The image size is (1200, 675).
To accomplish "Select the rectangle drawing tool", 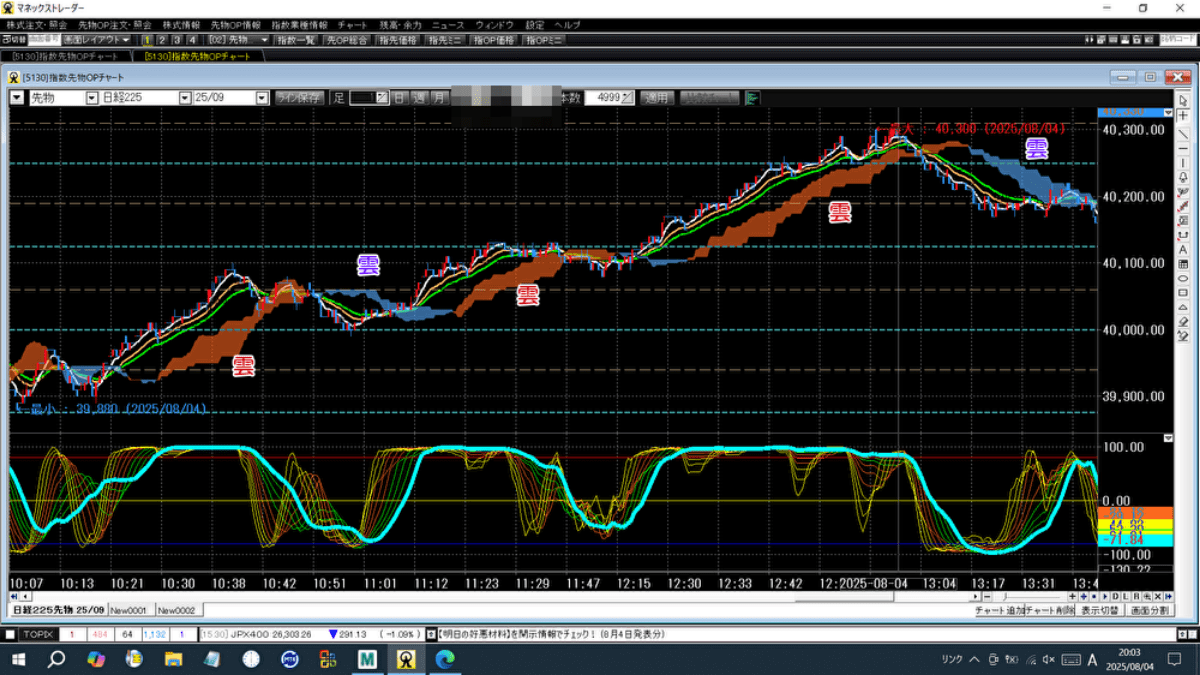I will point(1183,293).
